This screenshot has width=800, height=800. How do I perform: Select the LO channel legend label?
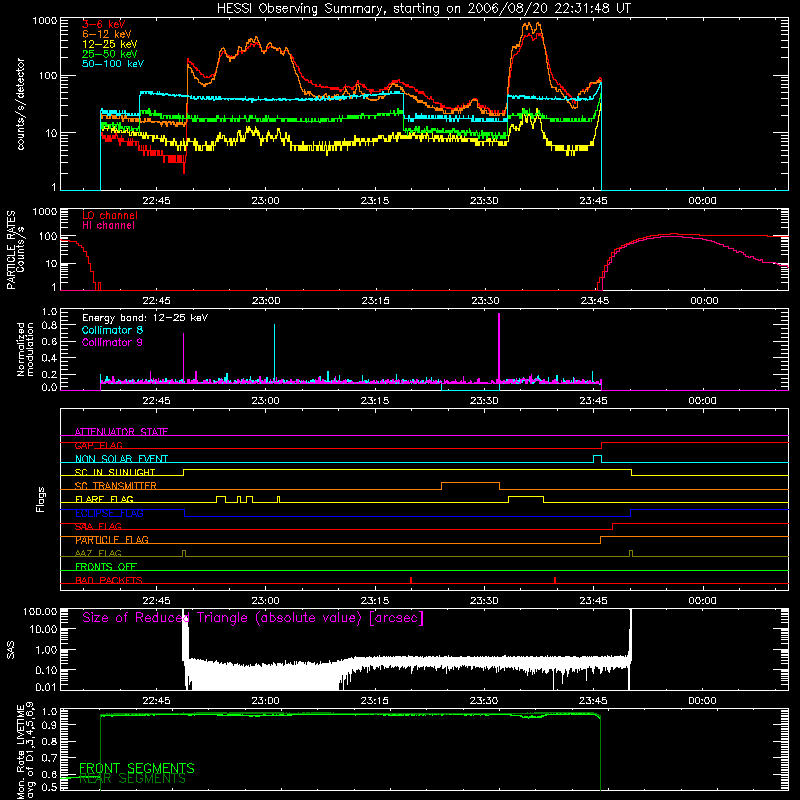(110, 215)
